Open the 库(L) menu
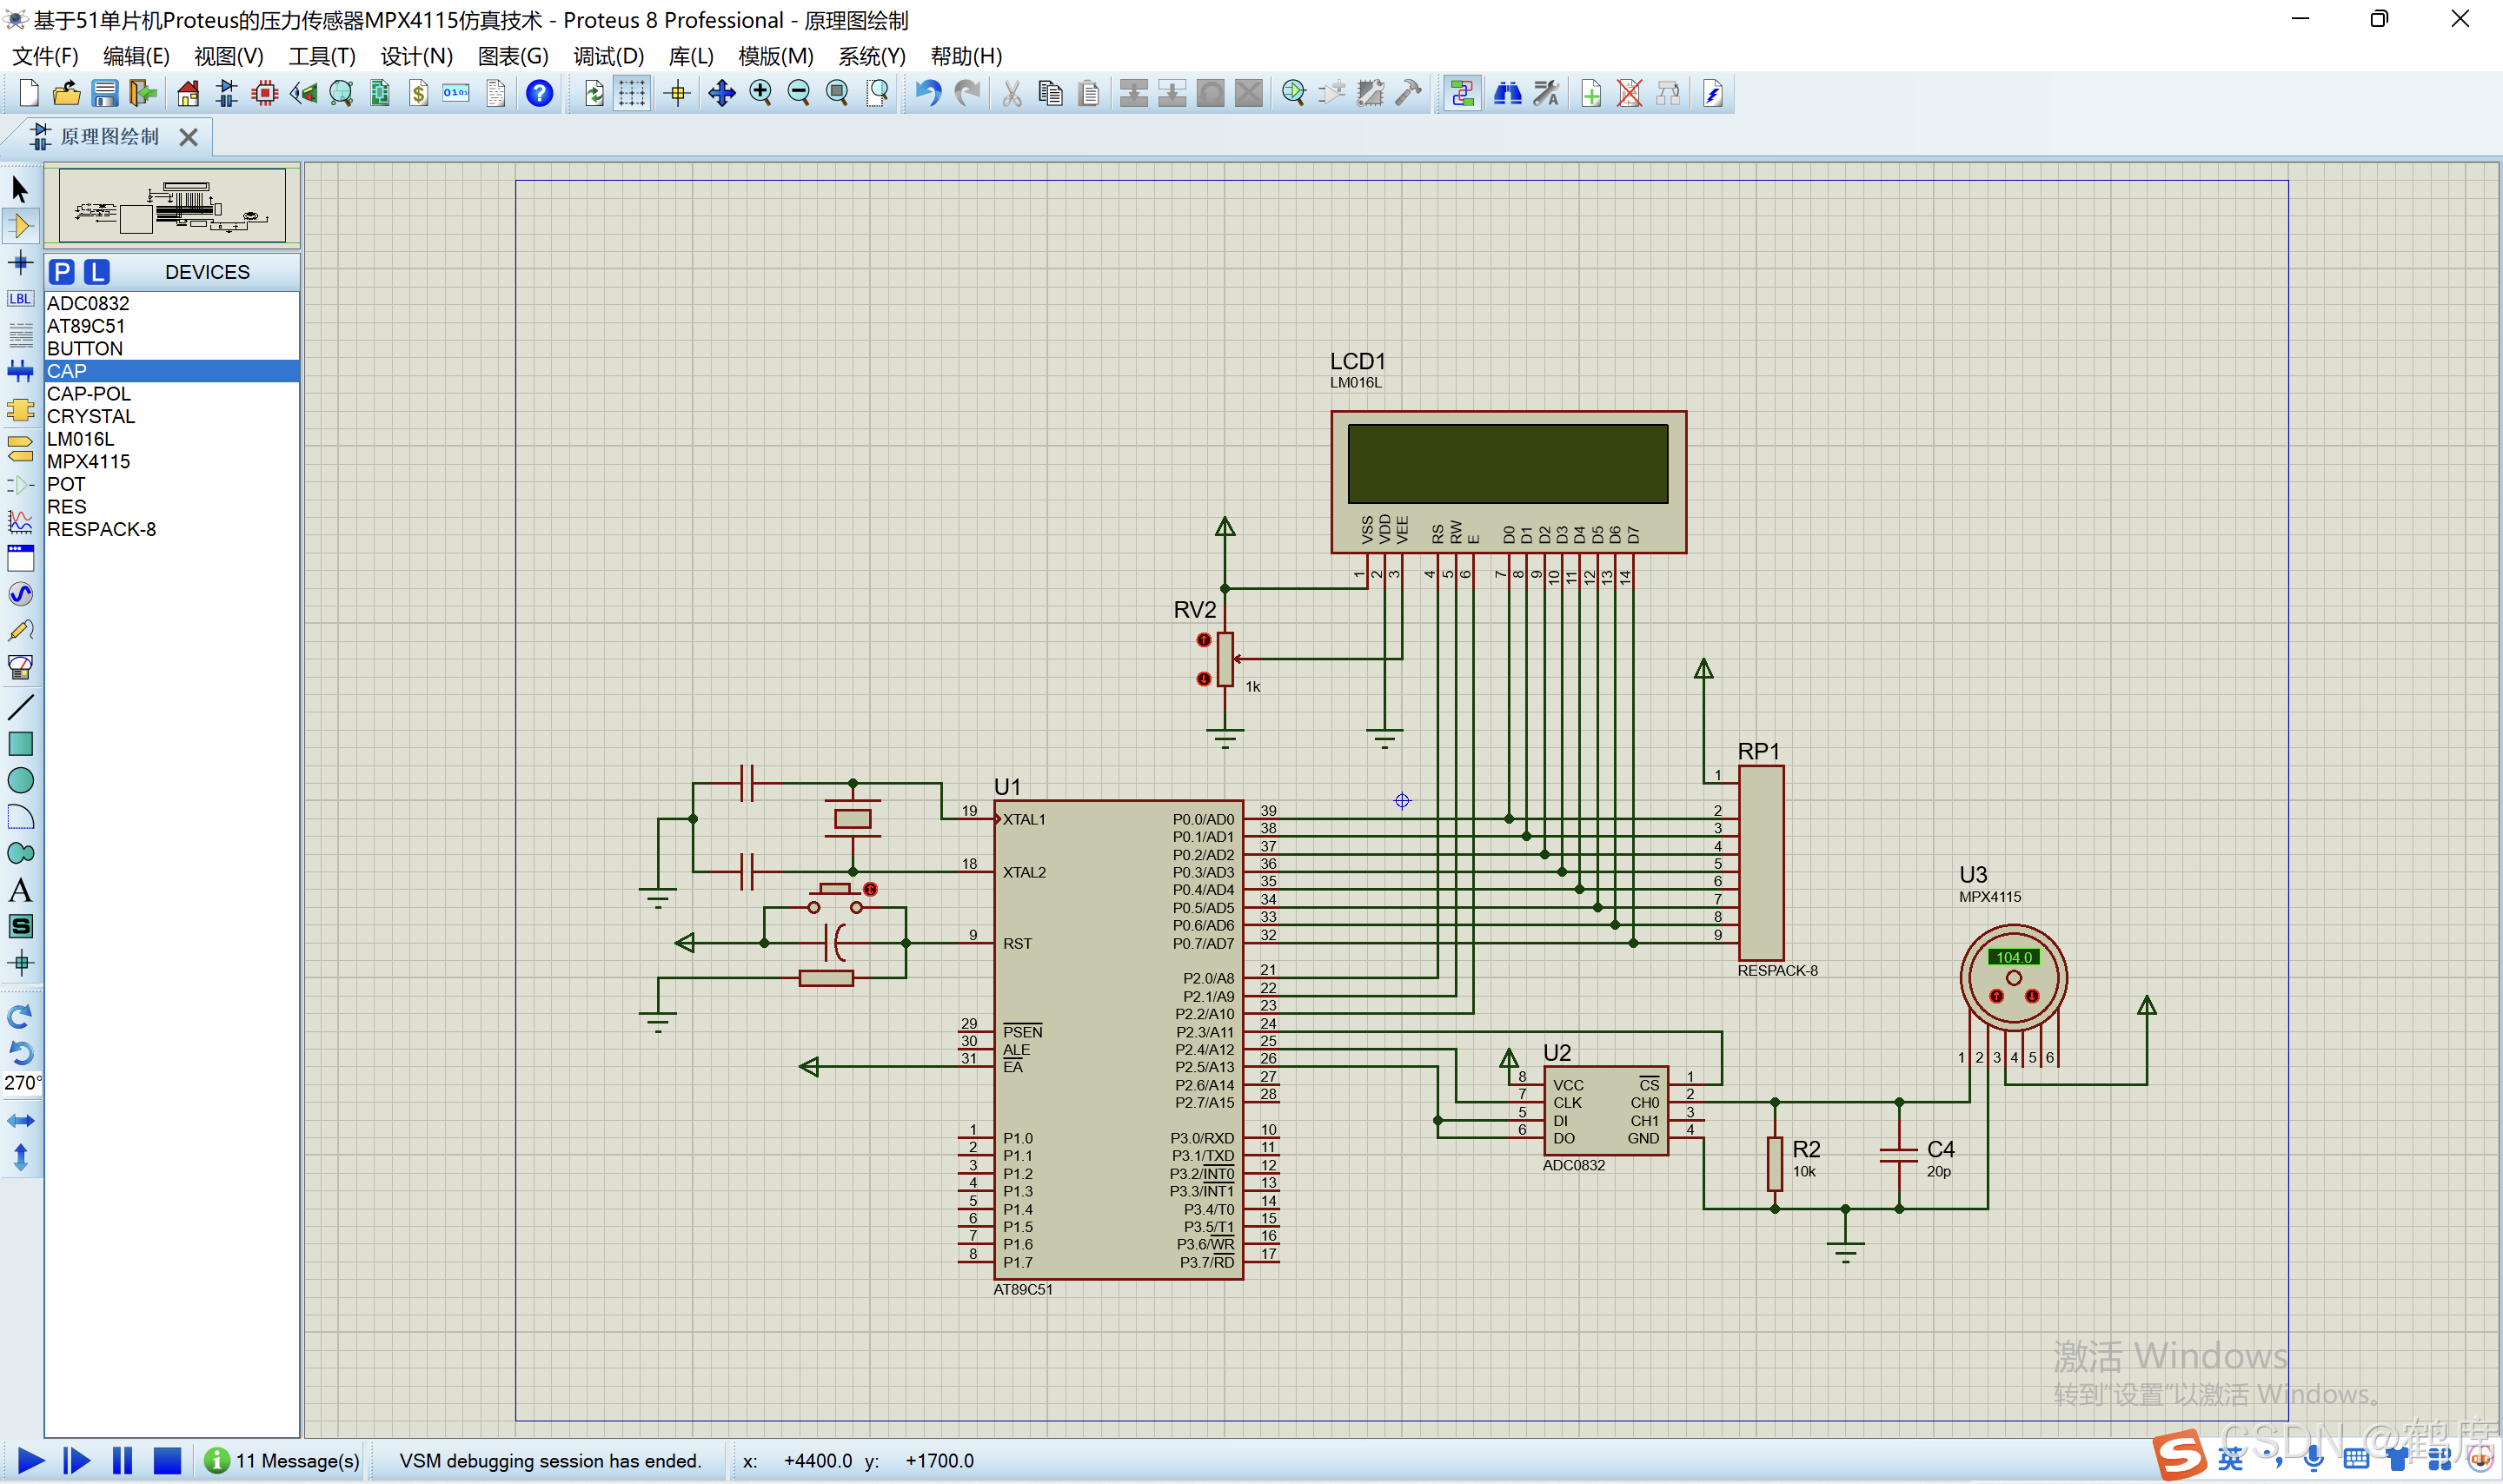Viewport: 2503px width, 1484px height. coord(690,56)
